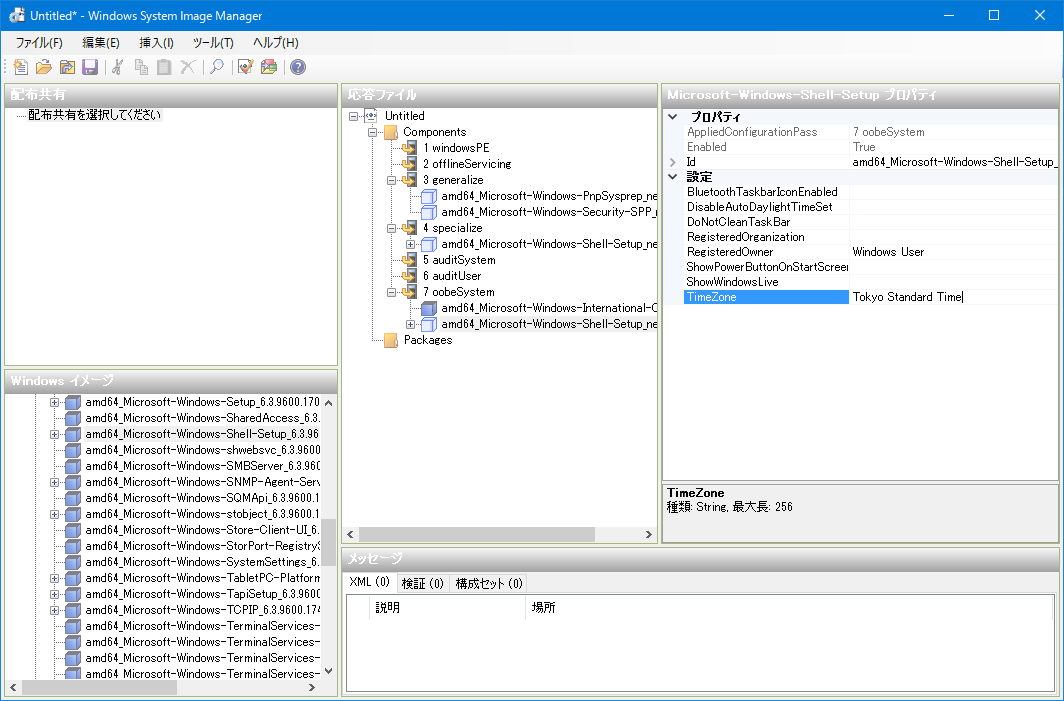This screenshot has width=1064, height=701.
Task: Click the create configuration set icon
Action: (x=269, y=67)
